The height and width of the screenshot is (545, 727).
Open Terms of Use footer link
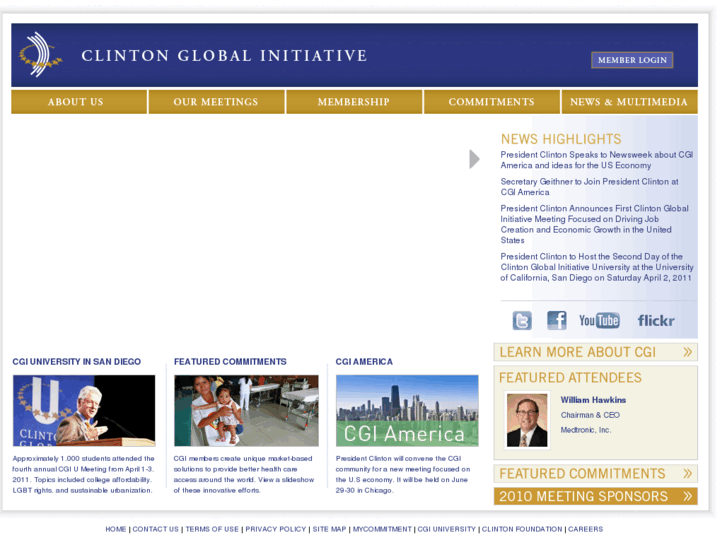pyautogui.click(x=212, y=529)
